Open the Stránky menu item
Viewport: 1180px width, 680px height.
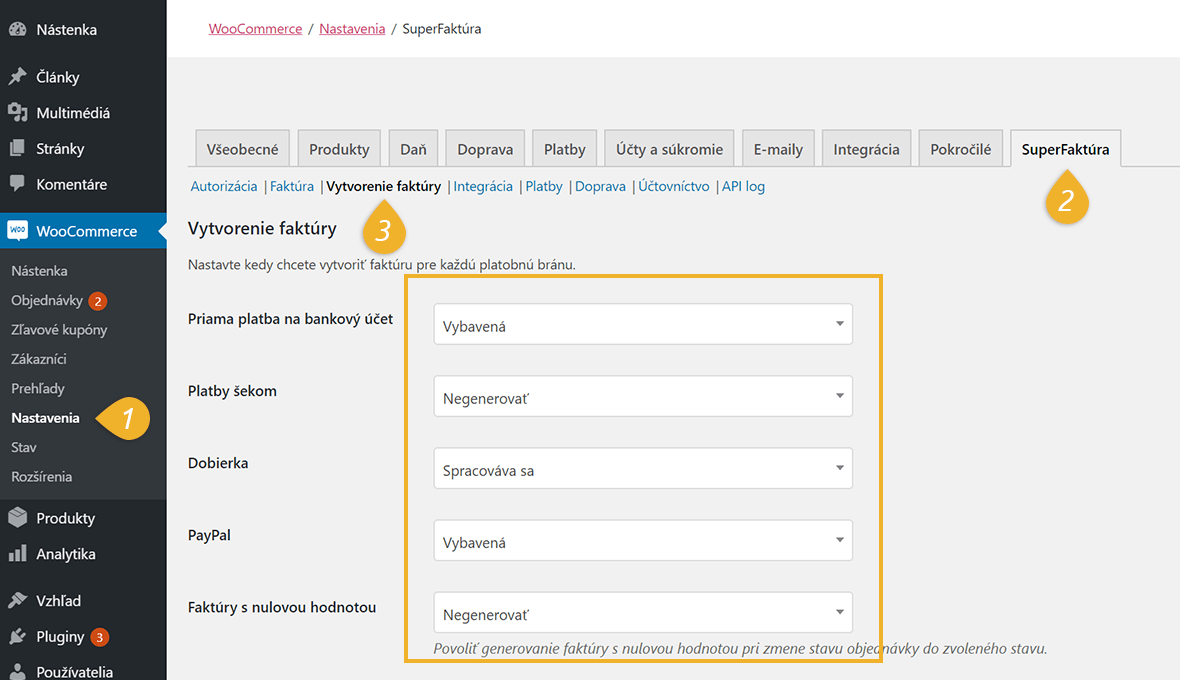[x=60, y=148]
